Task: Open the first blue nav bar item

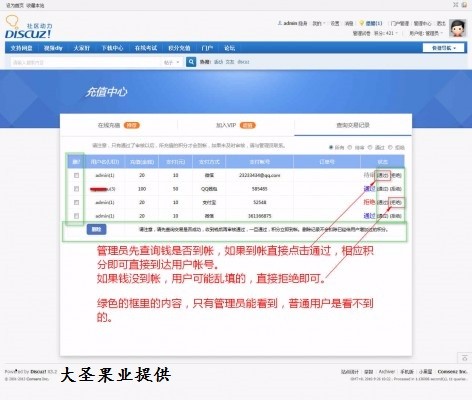Action: pos(21,48)
